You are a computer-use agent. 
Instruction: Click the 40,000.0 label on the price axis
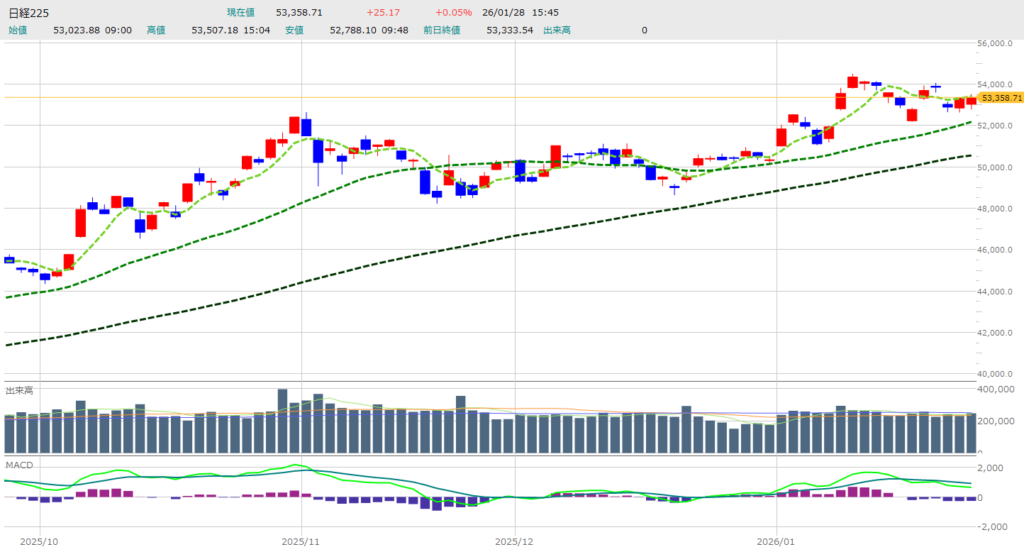[x=999, y=374]
